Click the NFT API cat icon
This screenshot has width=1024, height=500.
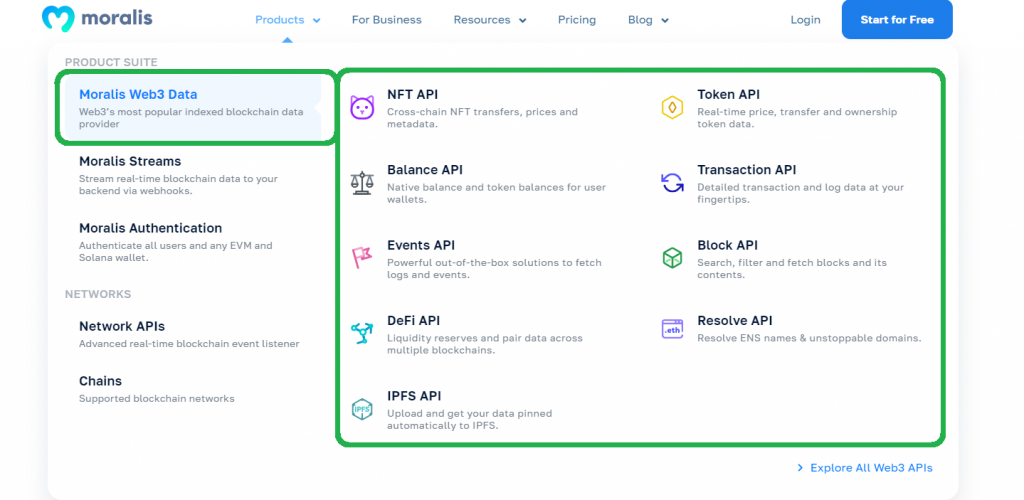pos(362,107)
